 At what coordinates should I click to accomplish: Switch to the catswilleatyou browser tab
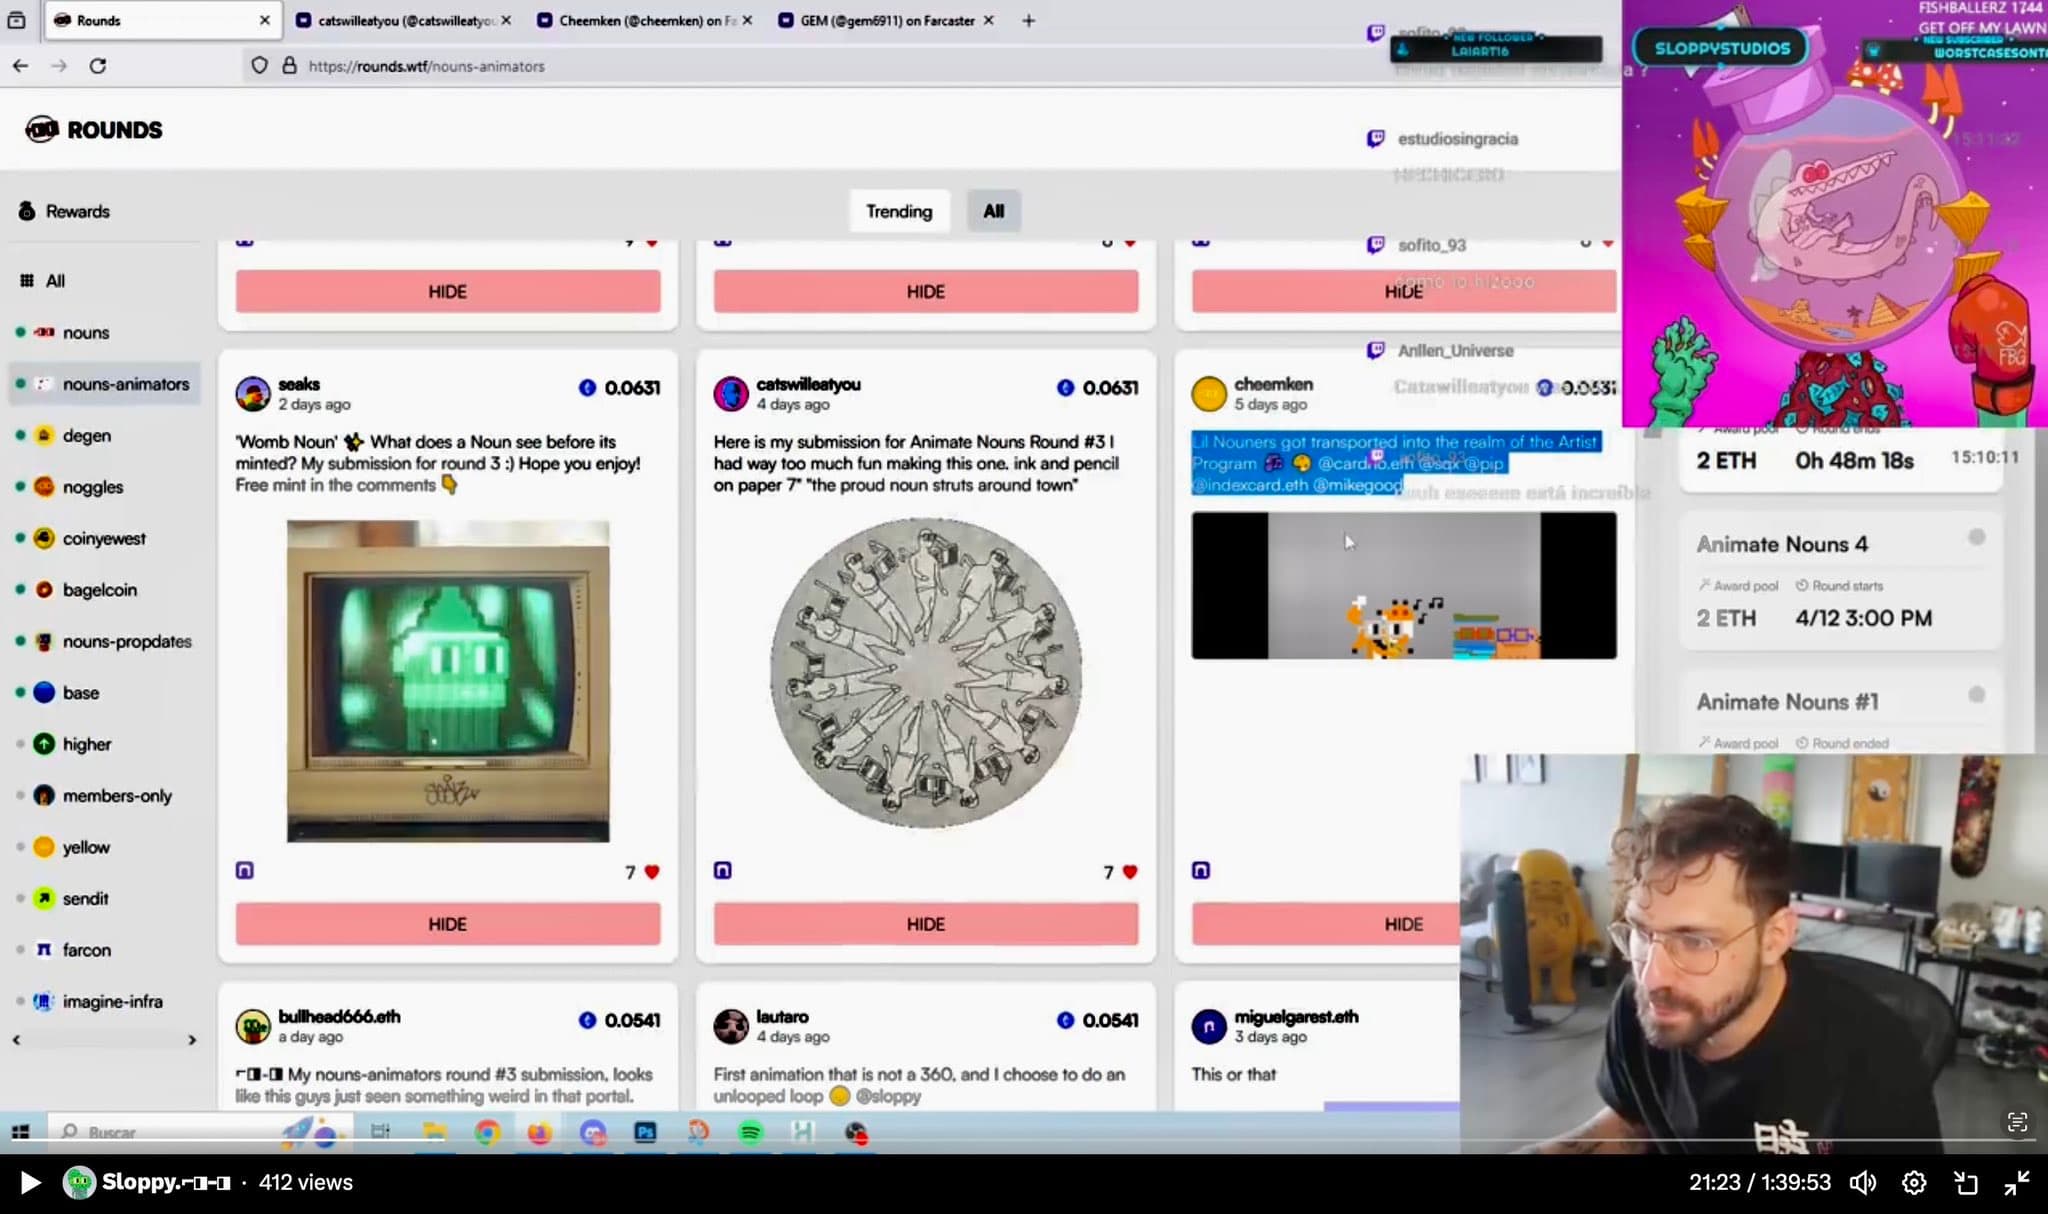[x=403, y=20]
